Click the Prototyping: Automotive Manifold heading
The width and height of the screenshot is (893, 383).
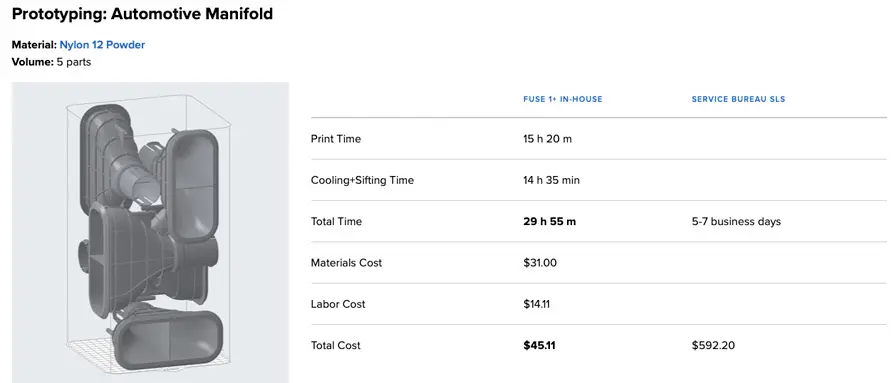142,14
